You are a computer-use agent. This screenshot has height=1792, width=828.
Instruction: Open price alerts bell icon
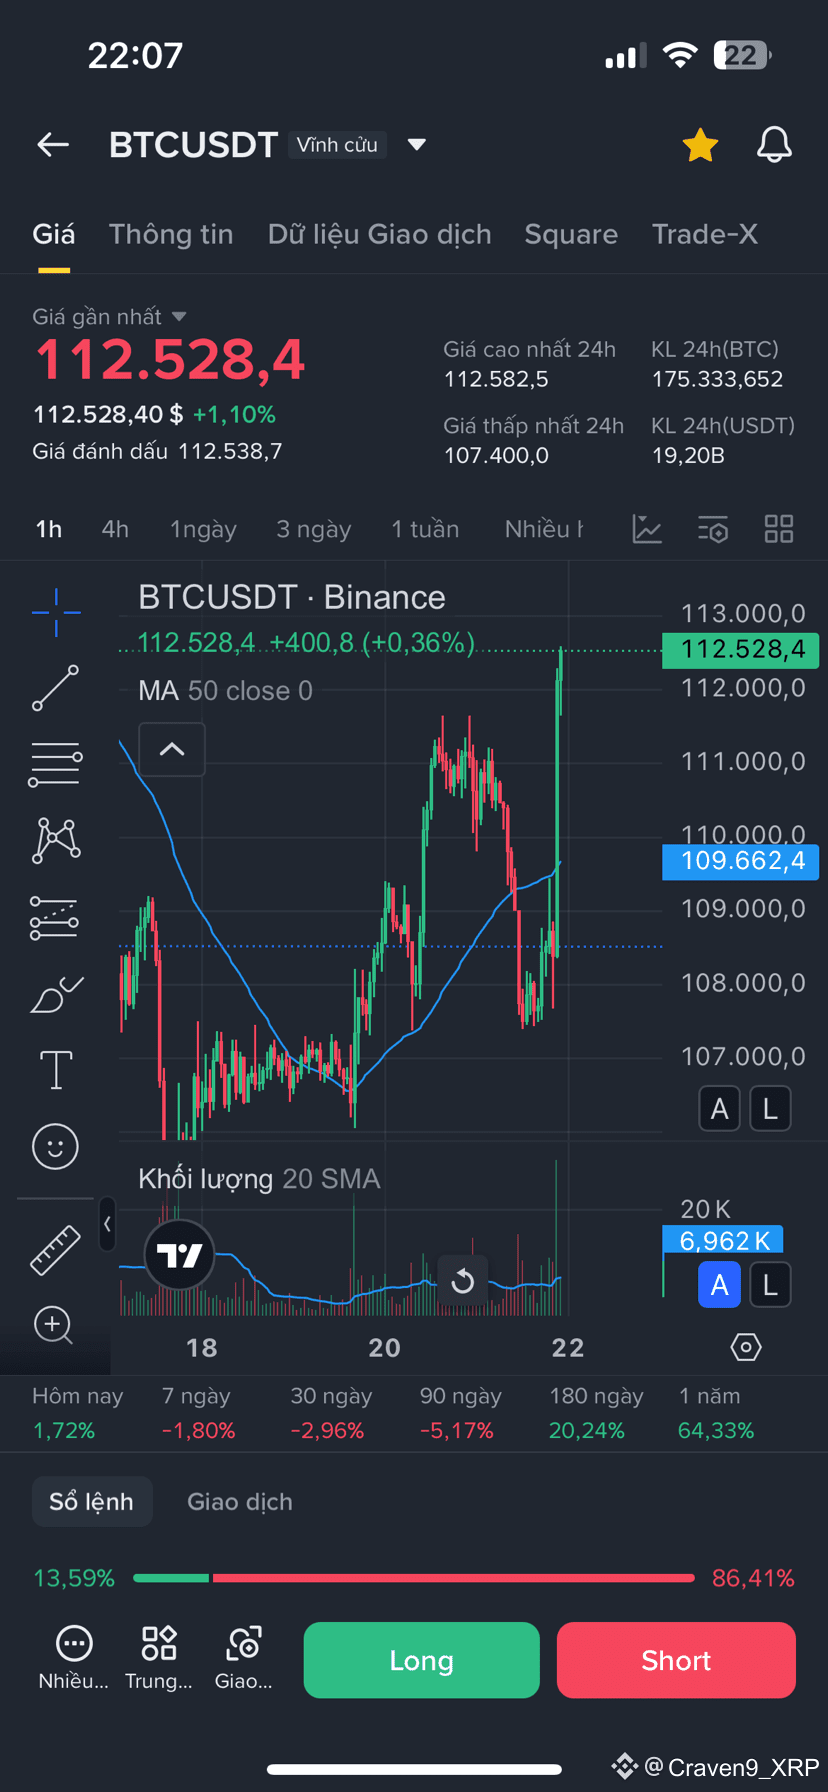774,145
